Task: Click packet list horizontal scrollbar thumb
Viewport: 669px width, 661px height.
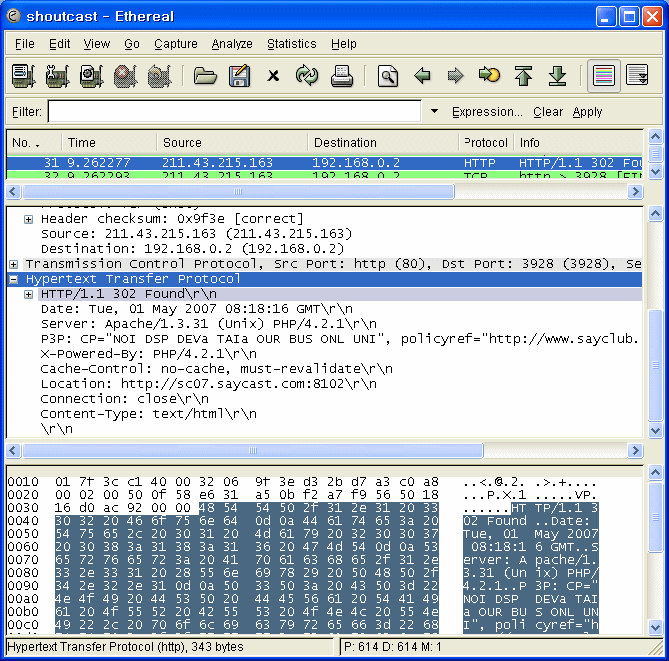Action: [238, 192]
